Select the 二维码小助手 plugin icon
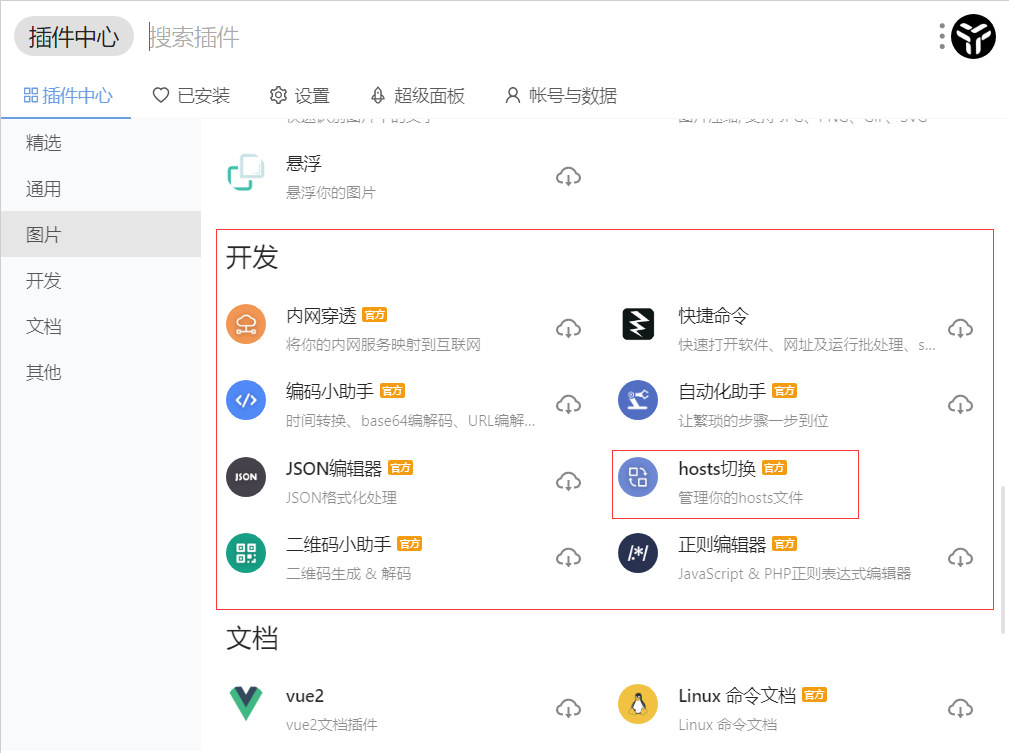The width and height of the screenshot is (1009, 753). 246,555
